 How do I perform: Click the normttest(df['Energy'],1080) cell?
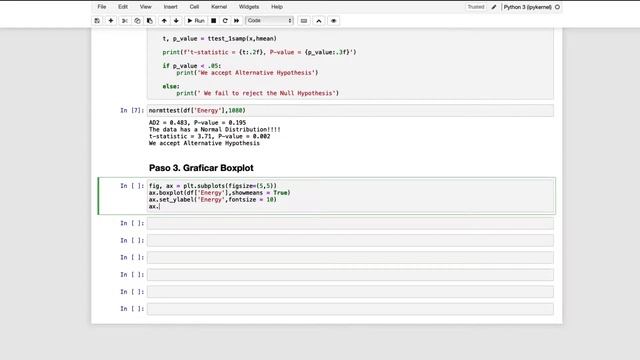[350, 110]
